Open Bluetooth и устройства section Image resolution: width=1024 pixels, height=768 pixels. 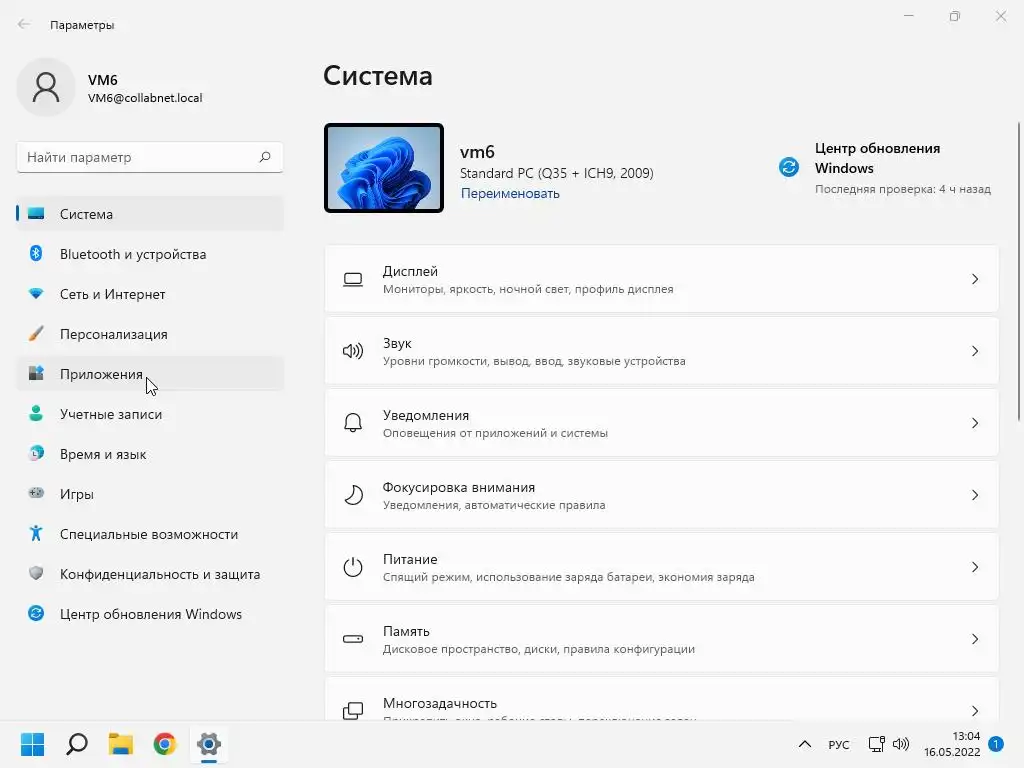tap(150, 253)
